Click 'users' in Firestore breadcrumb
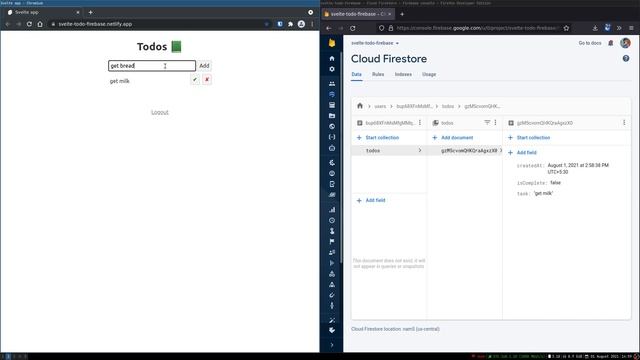 coord(380,106)
